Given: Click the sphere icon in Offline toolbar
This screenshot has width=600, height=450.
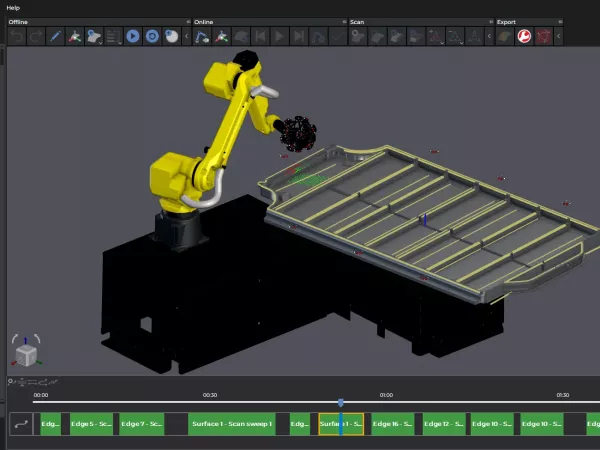Looking at the screenshot, I should click(171, 37).
